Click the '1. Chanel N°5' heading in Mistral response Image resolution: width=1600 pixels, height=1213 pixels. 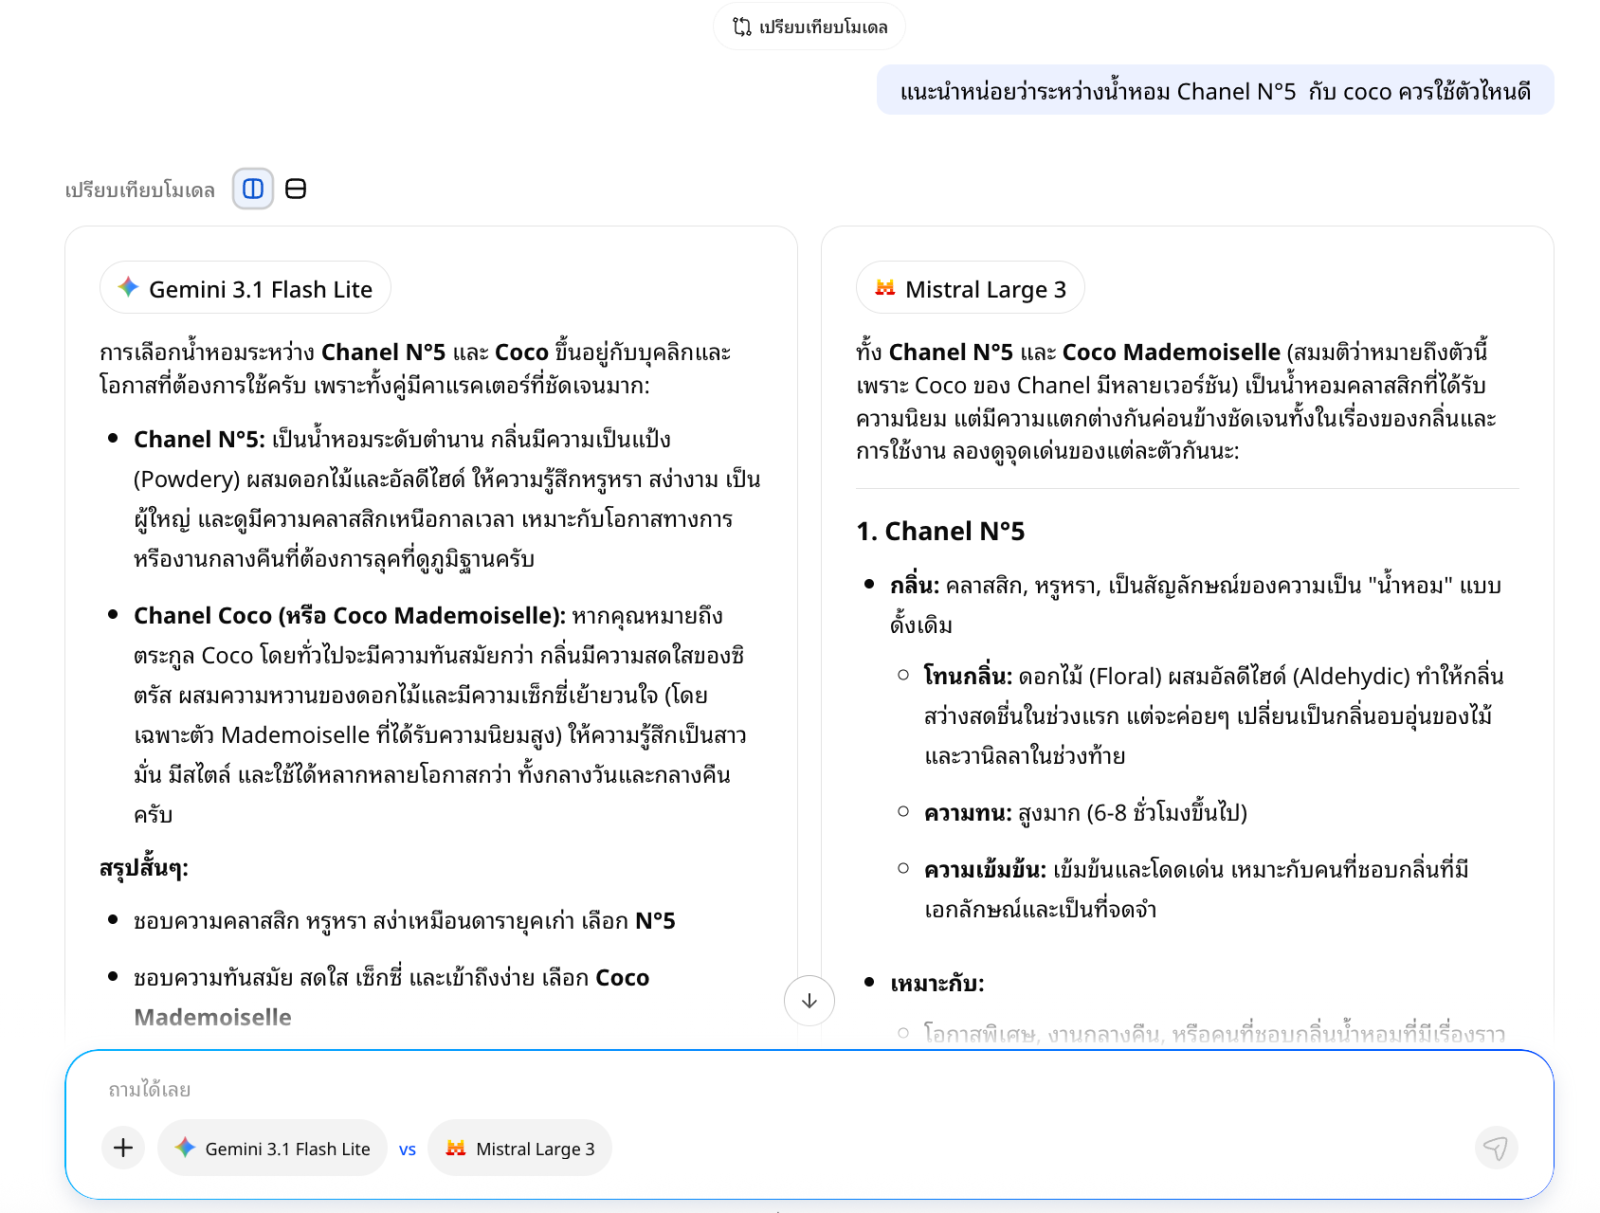(941, 531)
